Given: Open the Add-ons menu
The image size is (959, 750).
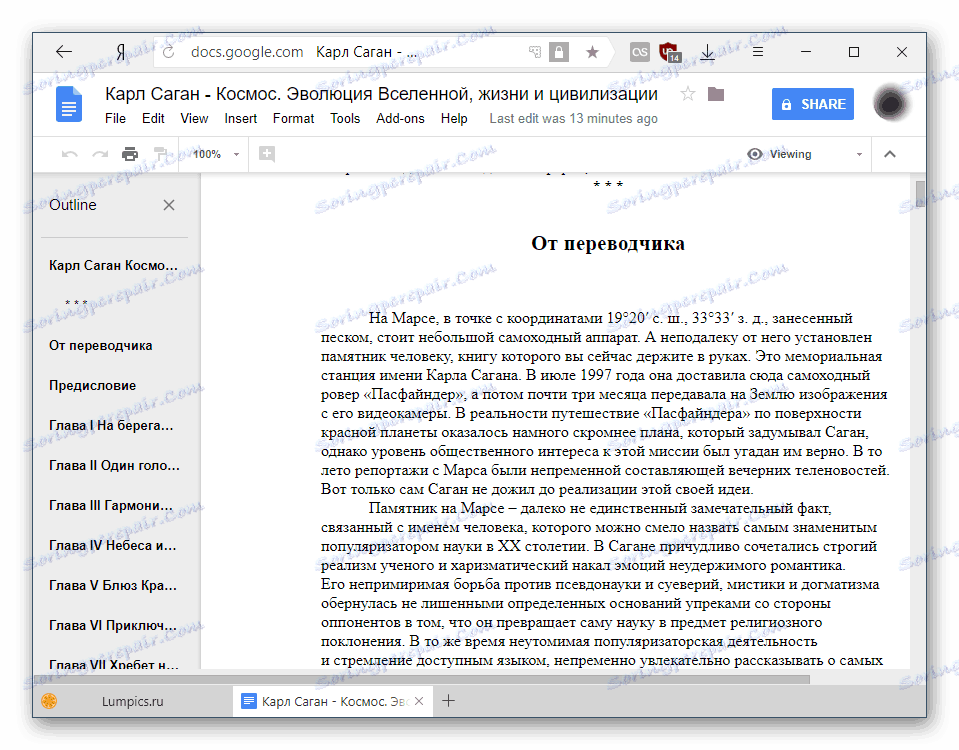Looking at the screenshot, I should 400,119.
